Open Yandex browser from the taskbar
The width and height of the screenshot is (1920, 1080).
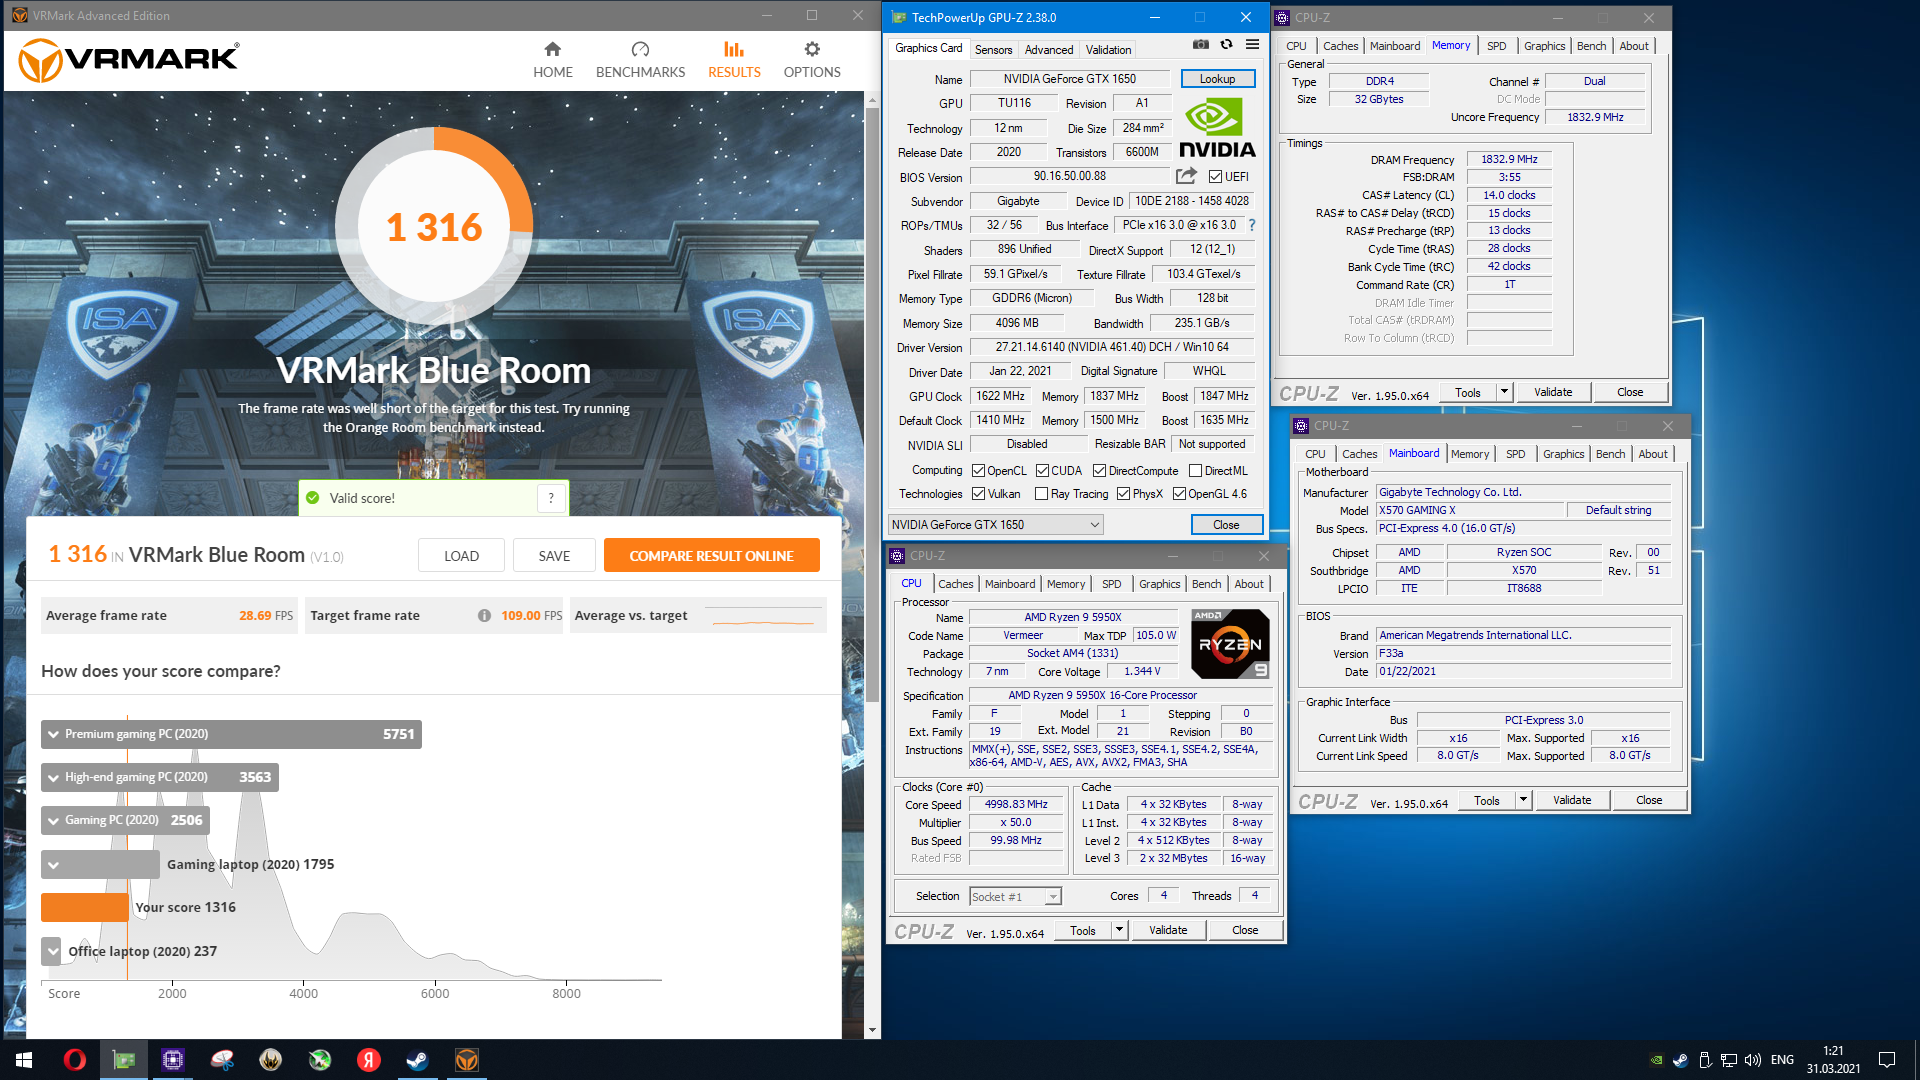tap(369, 1060)
